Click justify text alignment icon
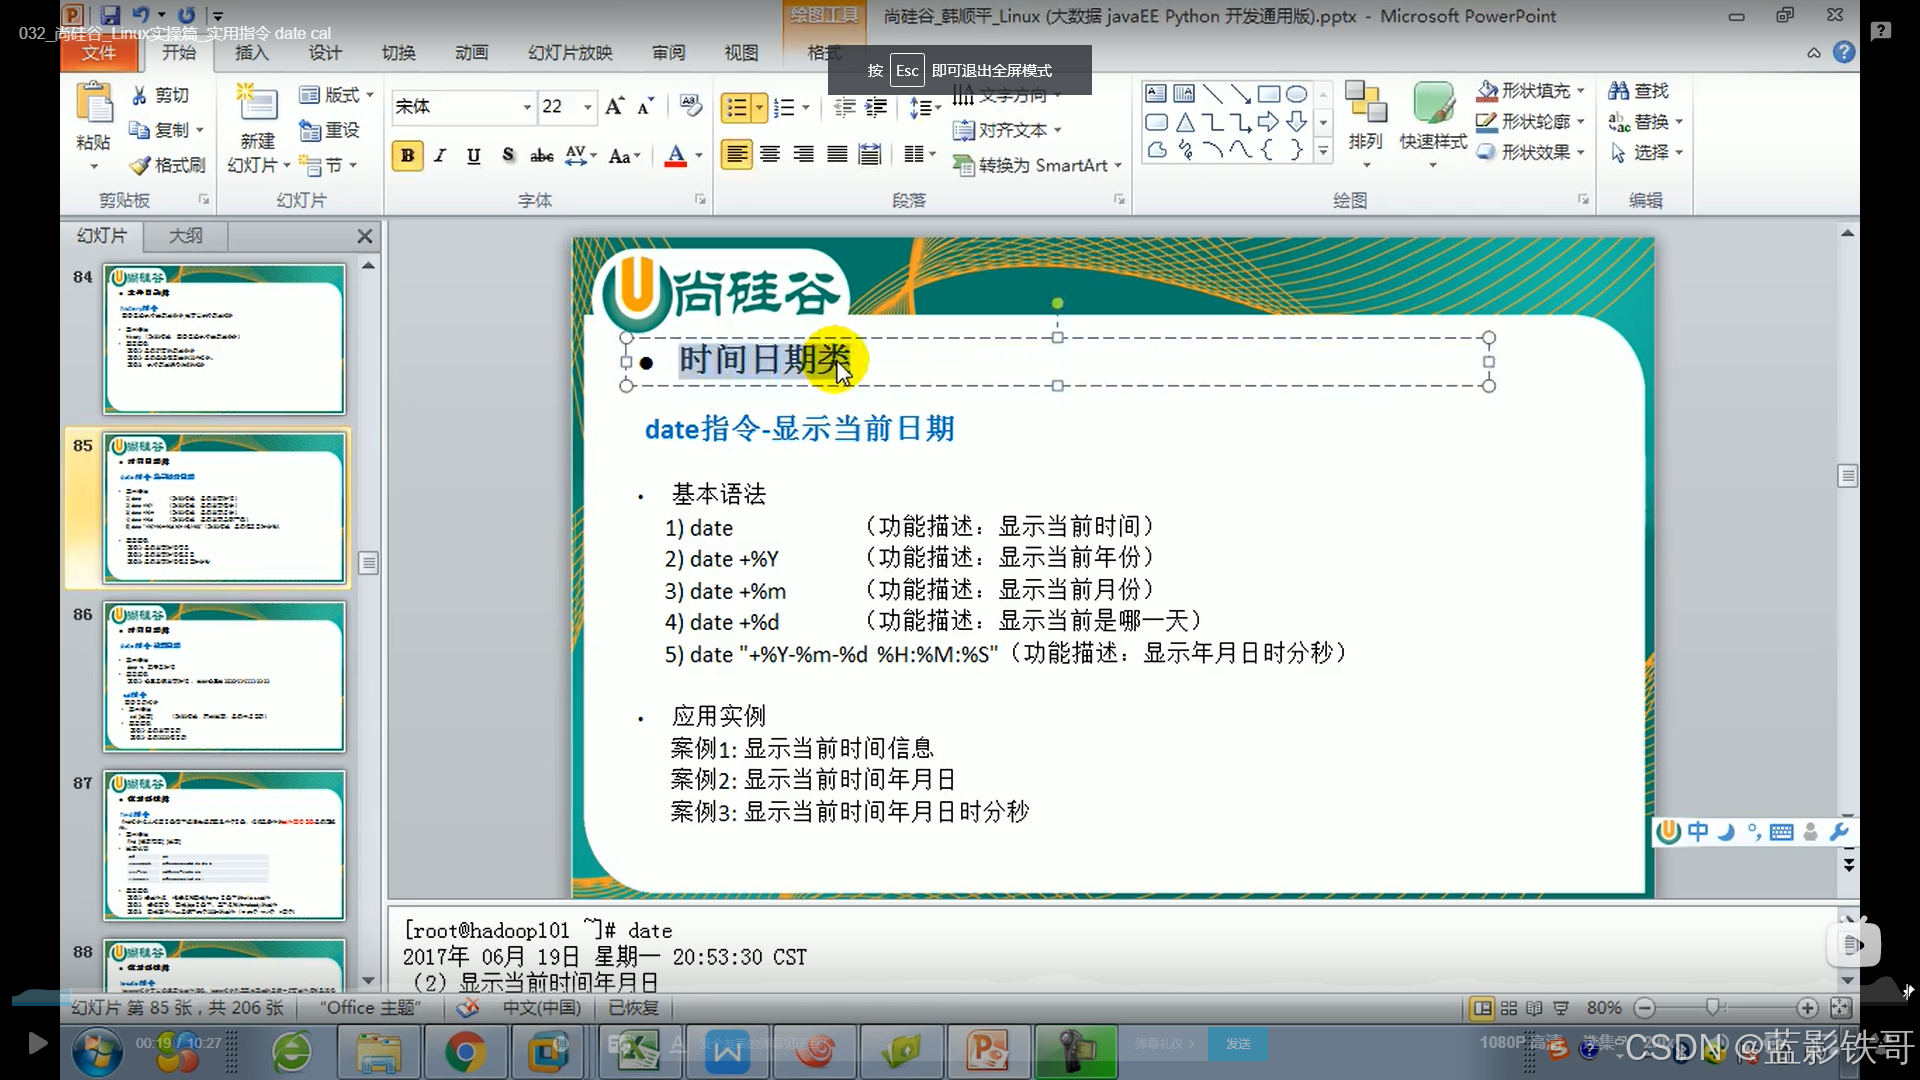The width and height of the screenshot is (1920, 1080). coord(837,155)
